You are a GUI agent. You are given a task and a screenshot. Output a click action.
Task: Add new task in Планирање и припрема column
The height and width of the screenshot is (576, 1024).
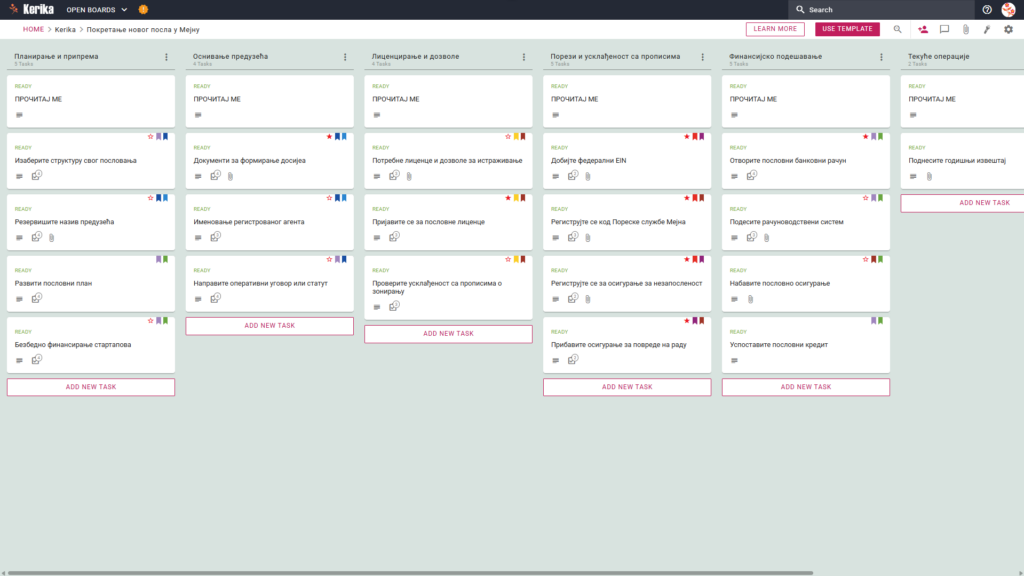tap(91, 387)
